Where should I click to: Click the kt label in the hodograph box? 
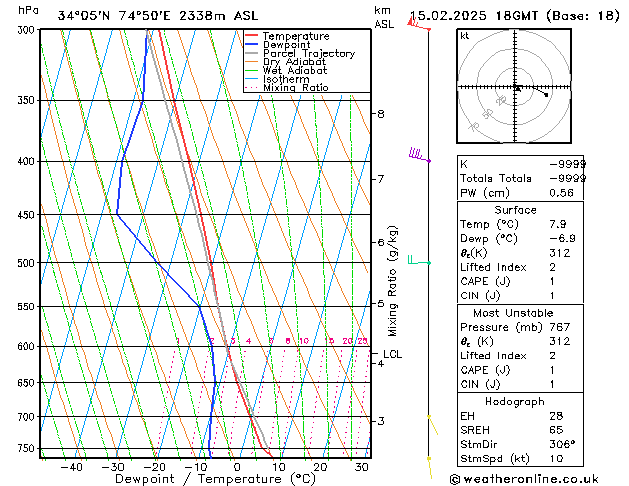point(465,35)
